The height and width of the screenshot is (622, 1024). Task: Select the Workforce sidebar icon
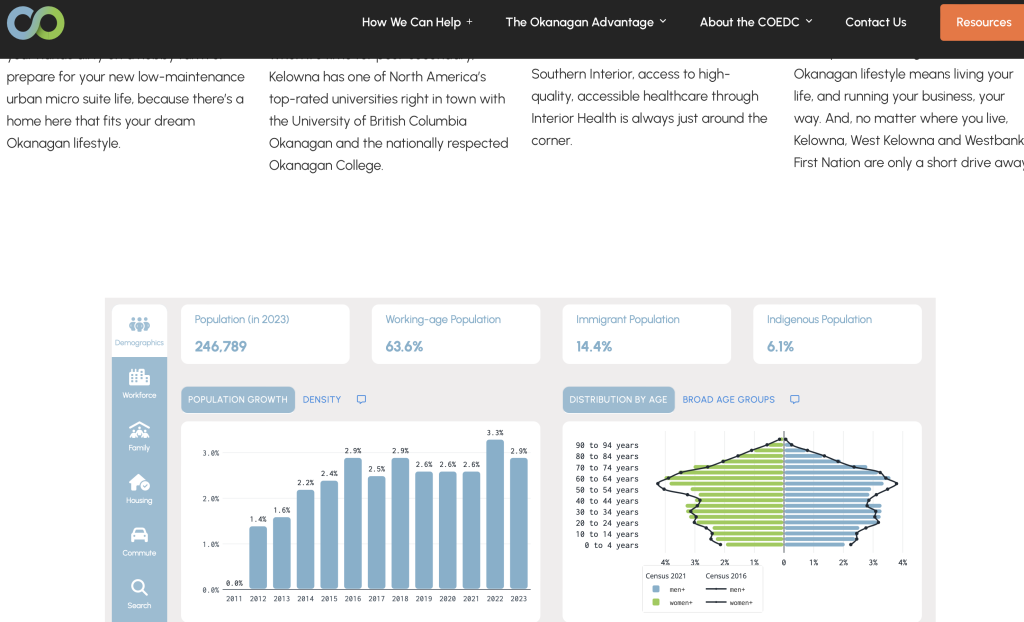click(139, 383)
